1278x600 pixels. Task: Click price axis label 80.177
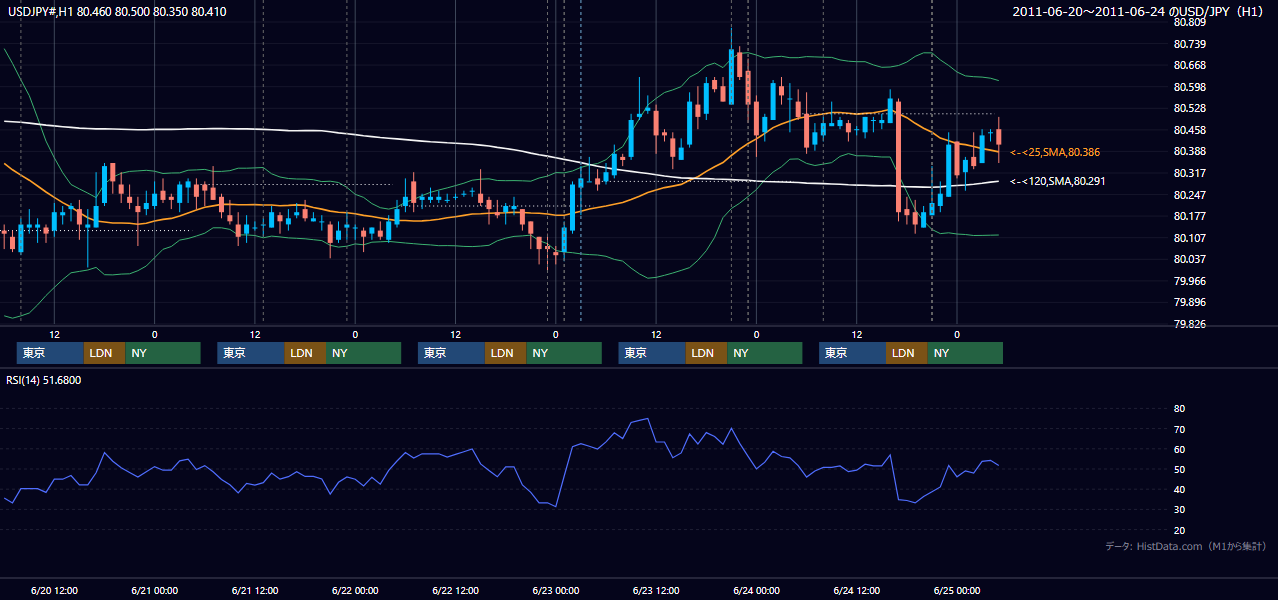coord(1189,216)
